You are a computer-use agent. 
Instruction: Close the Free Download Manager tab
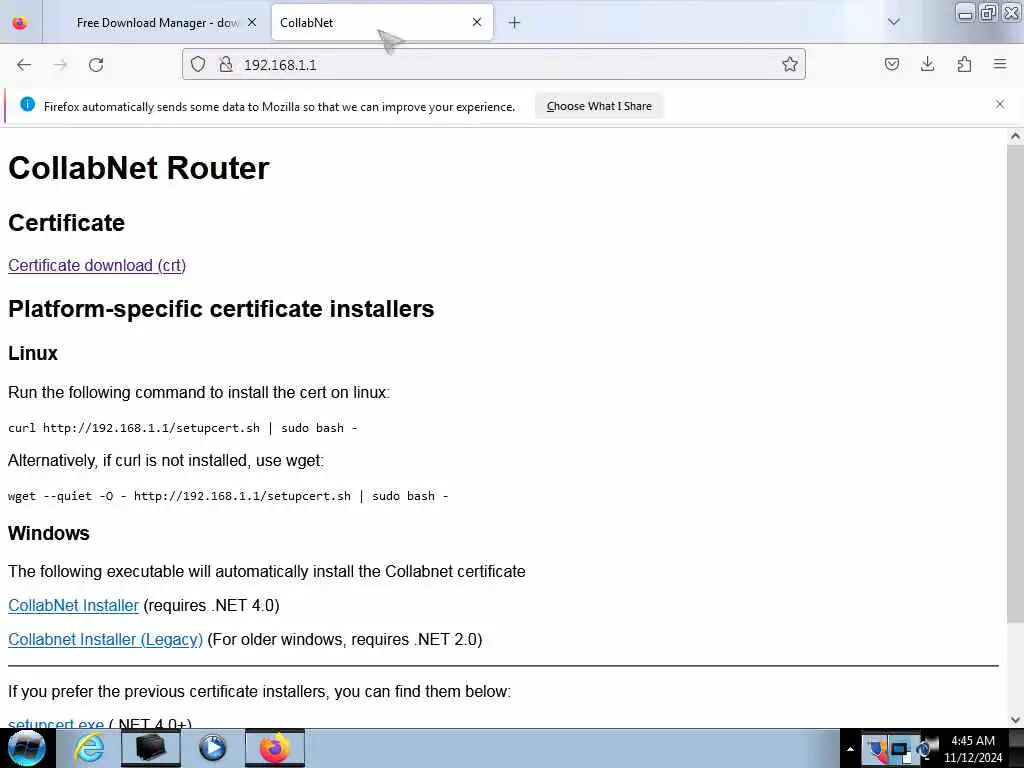coord(252,22)
